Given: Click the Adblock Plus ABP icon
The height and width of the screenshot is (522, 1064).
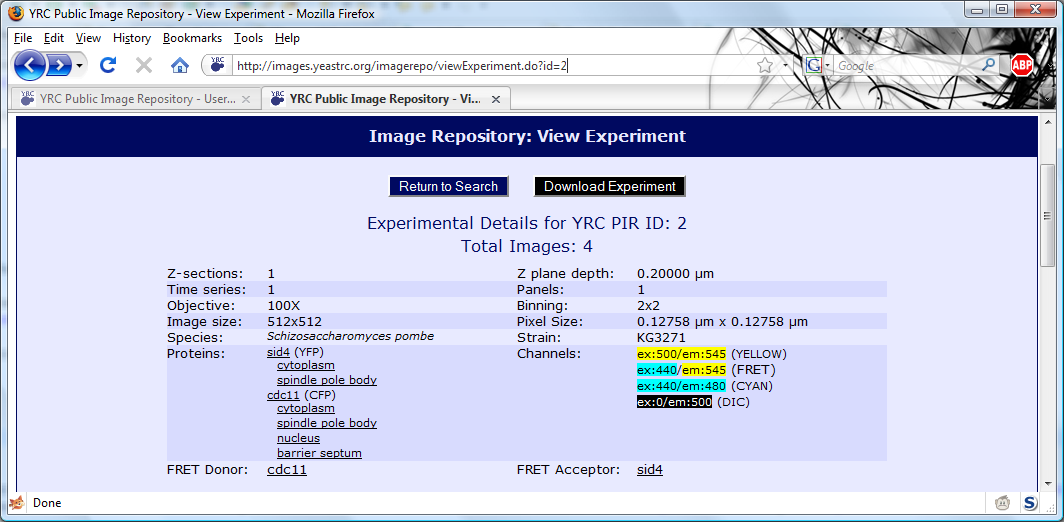Looking at the screenshot, I should [x=1021, y=66].
